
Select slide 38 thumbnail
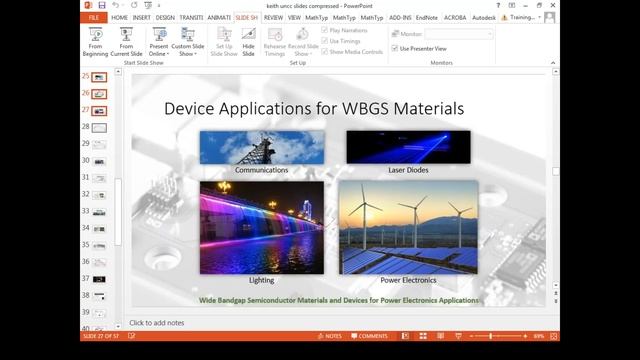click(99, 296)
